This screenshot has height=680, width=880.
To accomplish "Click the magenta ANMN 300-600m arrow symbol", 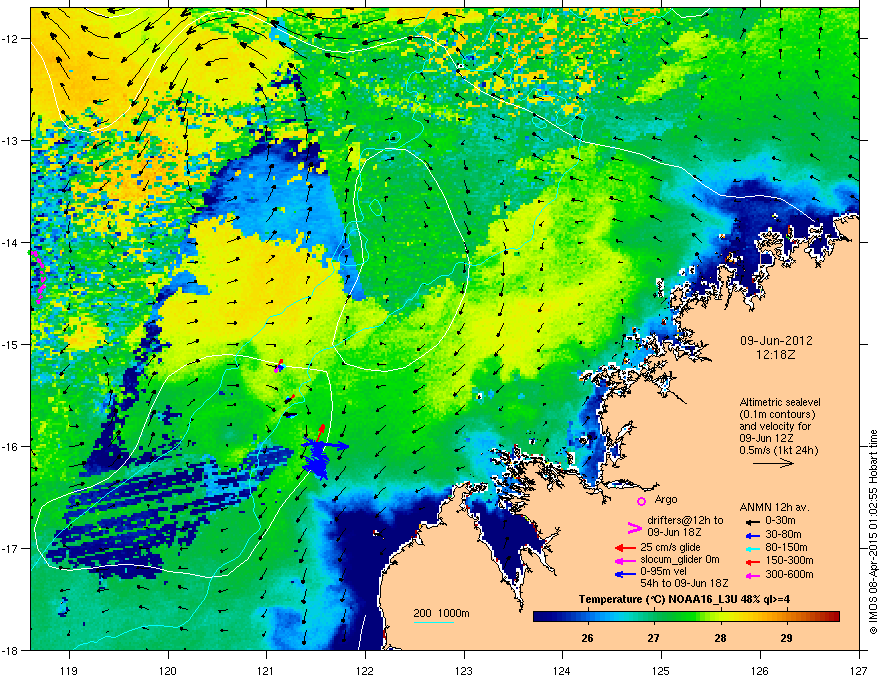I will coord(755,575).
